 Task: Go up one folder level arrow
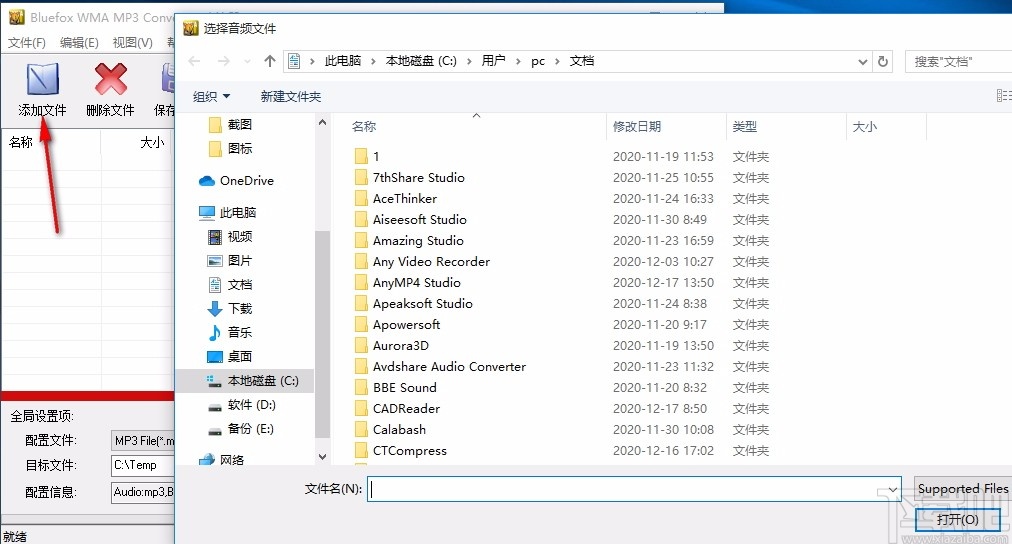tap(270, 61)
